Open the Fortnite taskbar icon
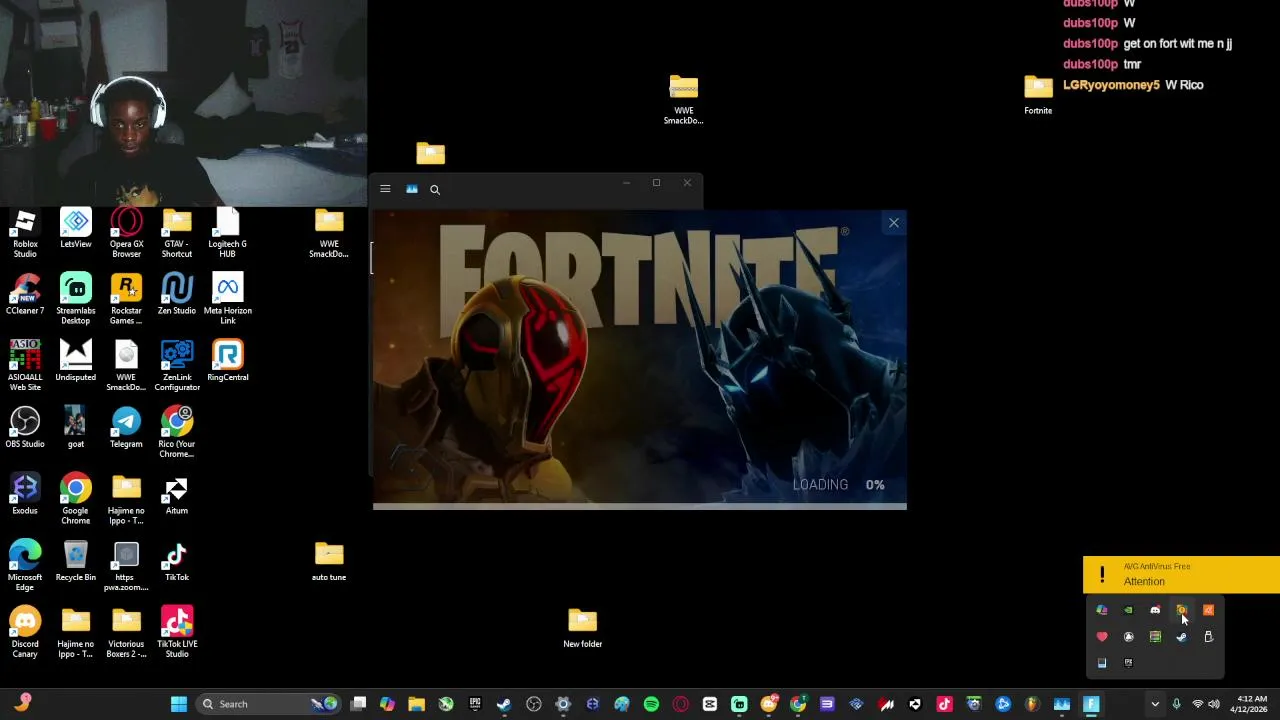This screenshot has height=720, width=1280. (1091, 704)
